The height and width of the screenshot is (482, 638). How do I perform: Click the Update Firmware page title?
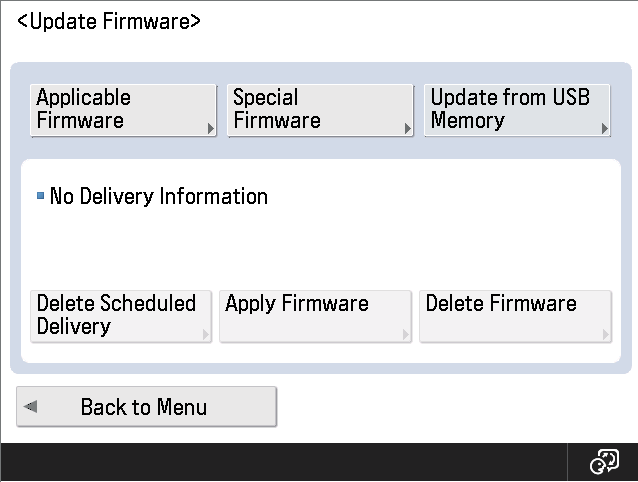click(109, 21)
